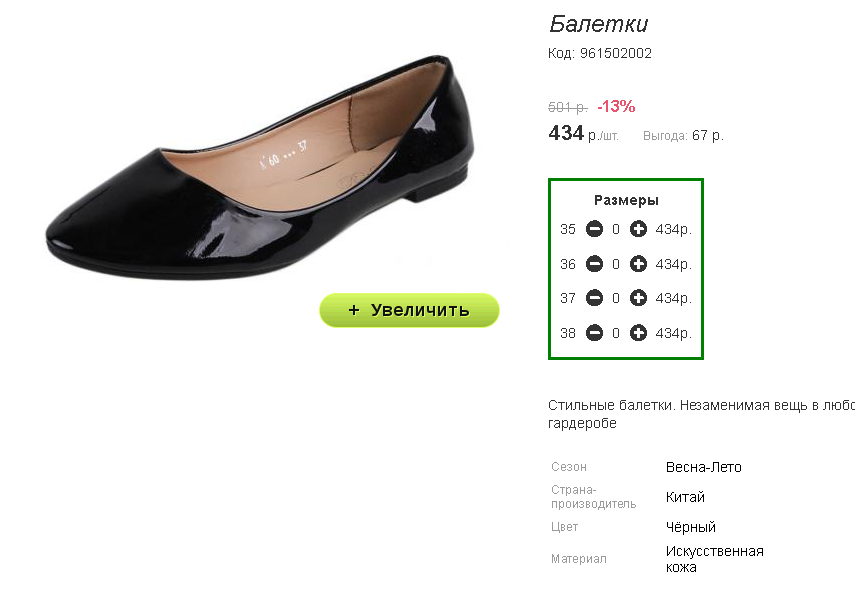
Task: Select the quantity value for size 38
Action: pyautogui.click(x=616, y=333)
